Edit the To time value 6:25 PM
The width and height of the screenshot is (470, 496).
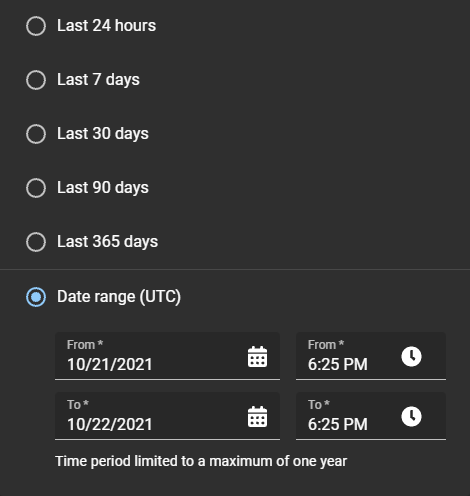click(x=371, y=416)
